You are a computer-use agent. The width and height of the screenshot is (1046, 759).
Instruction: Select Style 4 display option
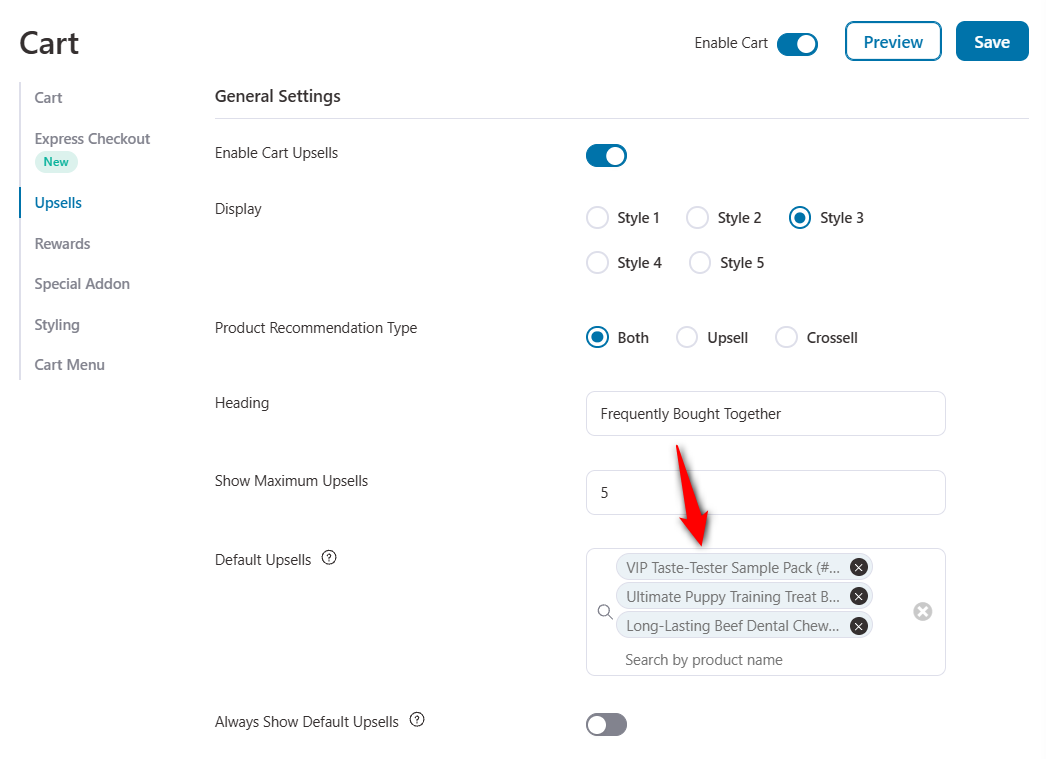coord(597,263)
